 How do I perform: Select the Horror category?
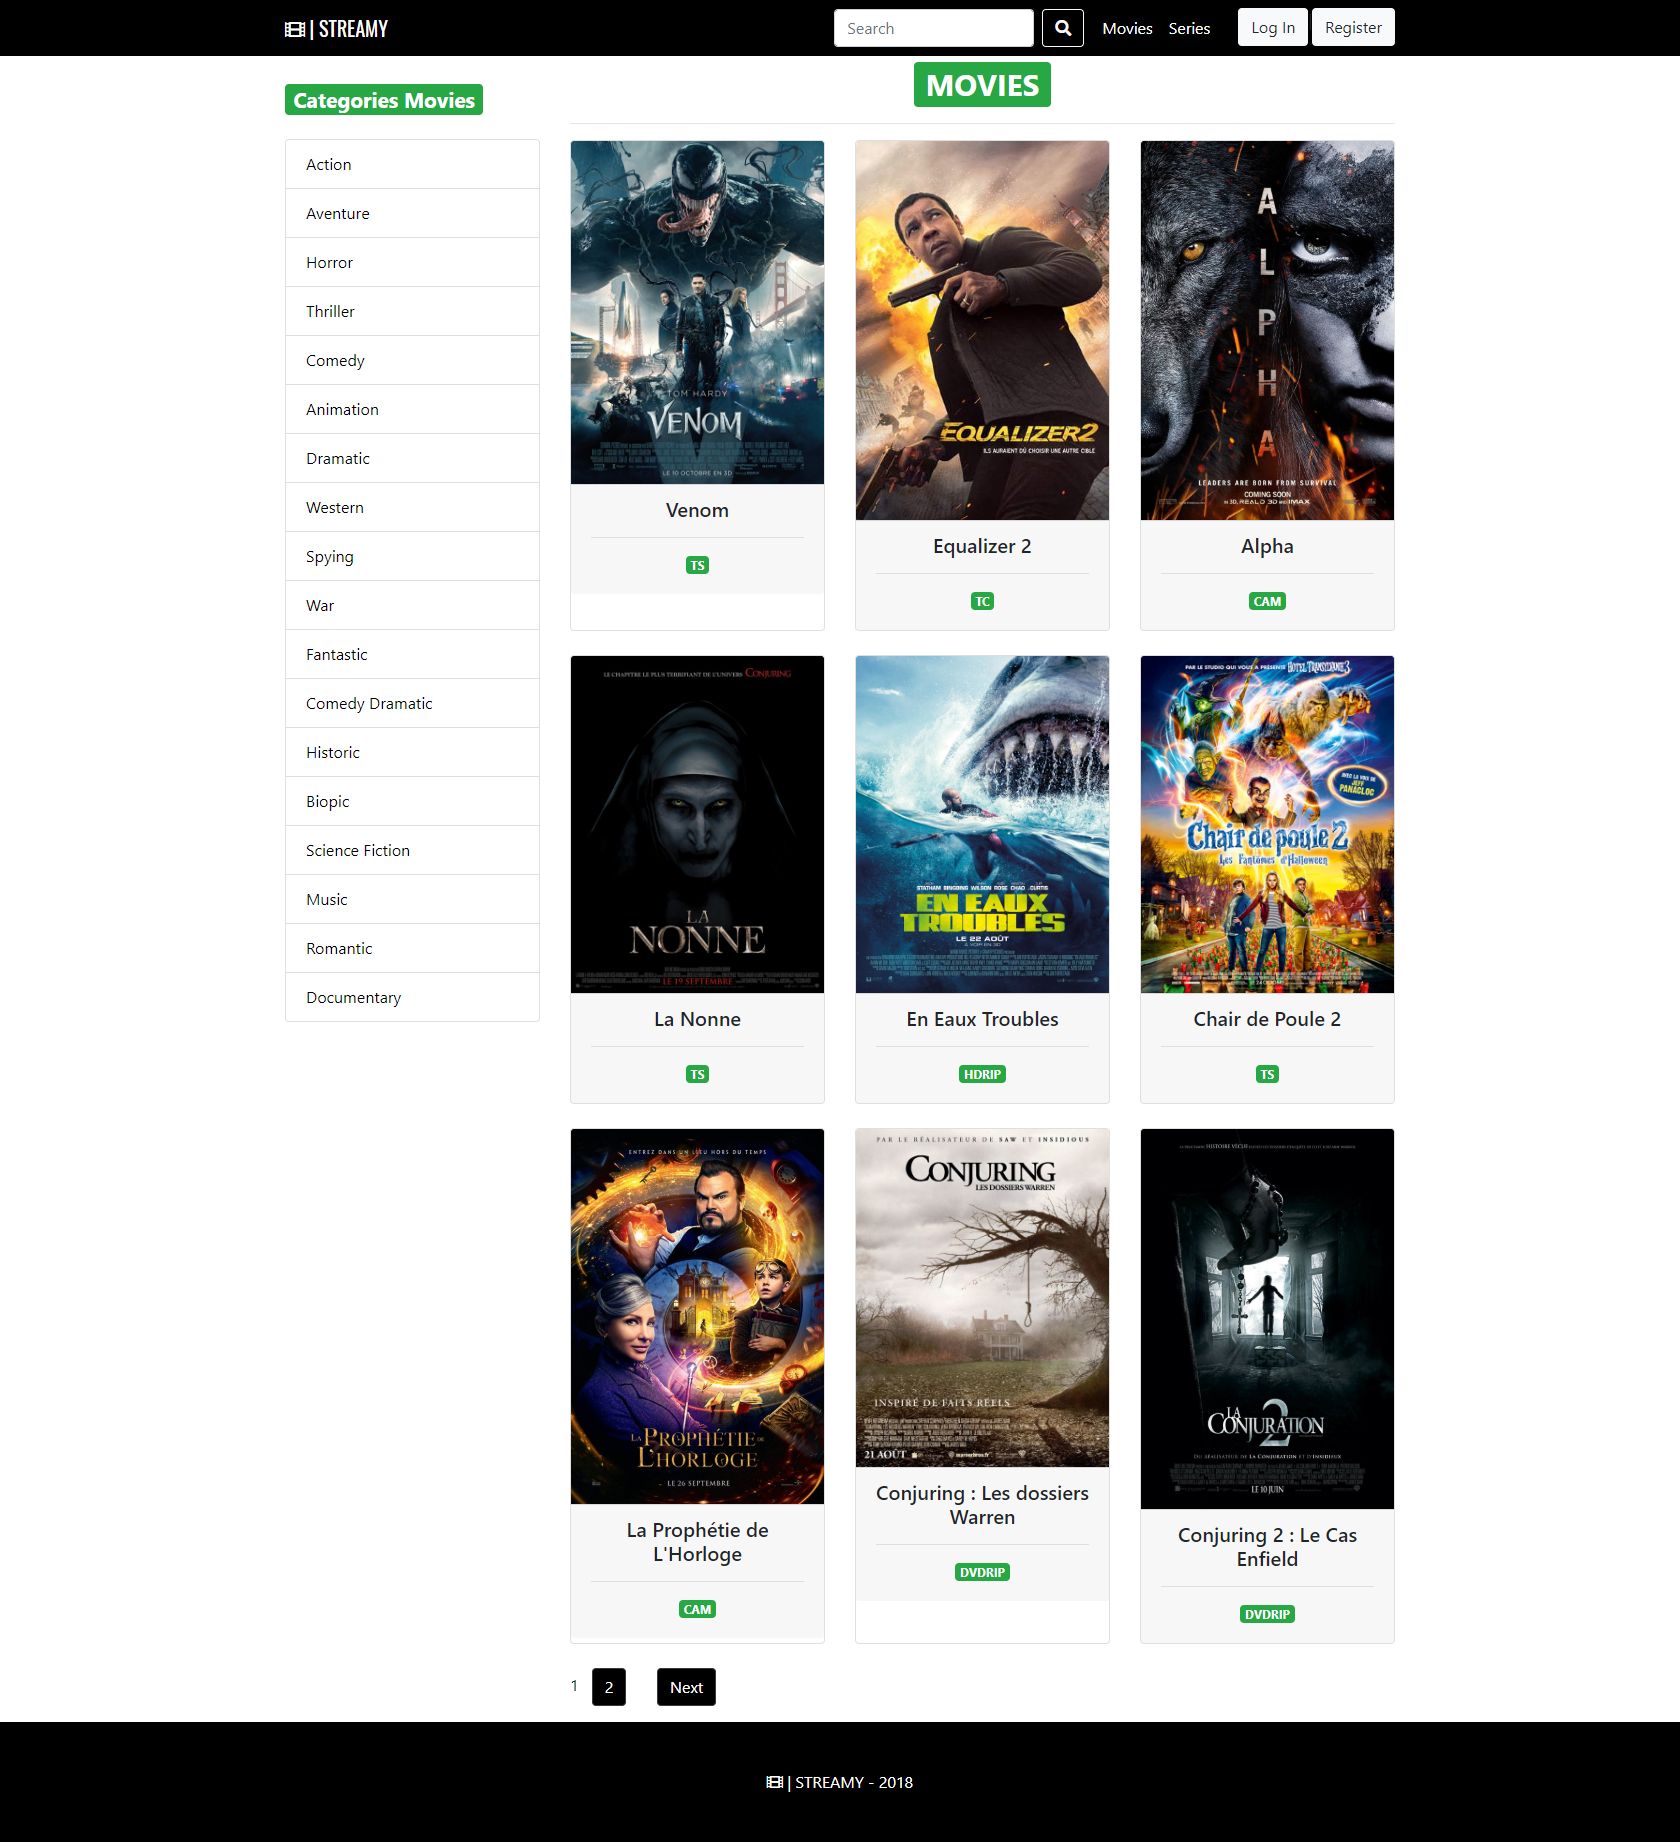tap(412, 262)
